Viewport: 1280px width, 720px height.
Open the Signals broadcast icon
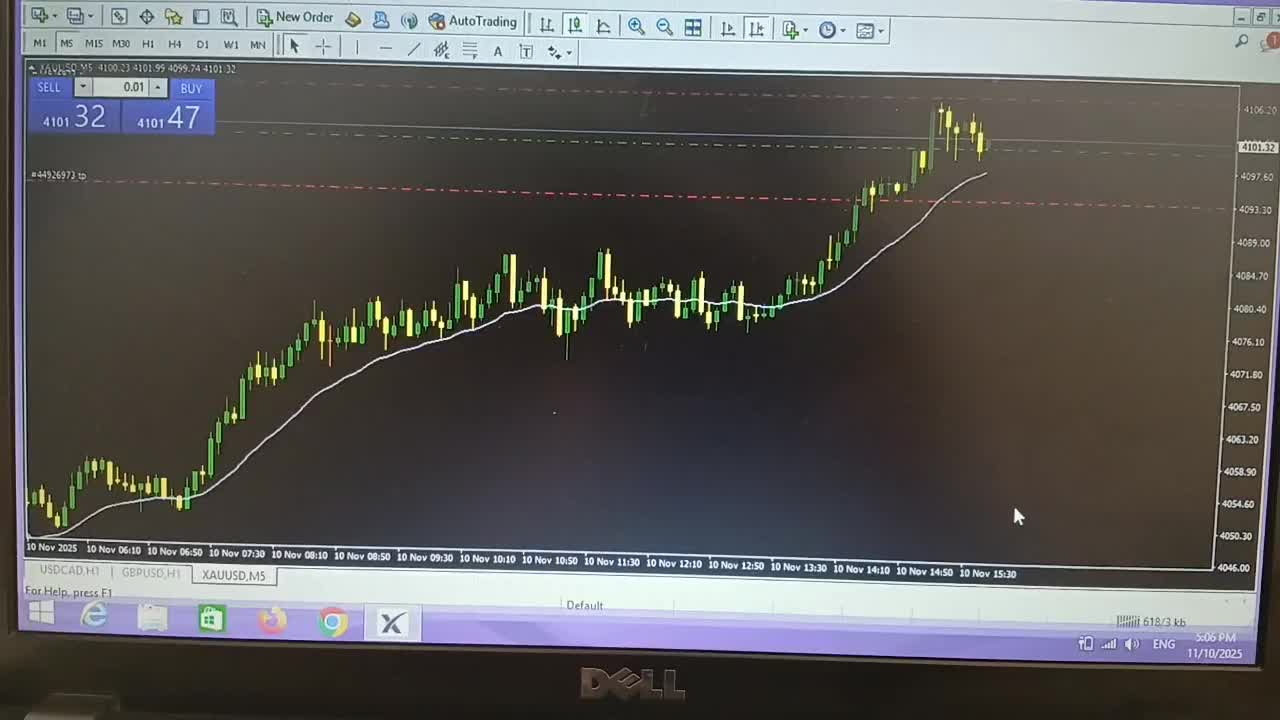pos(408,20)
